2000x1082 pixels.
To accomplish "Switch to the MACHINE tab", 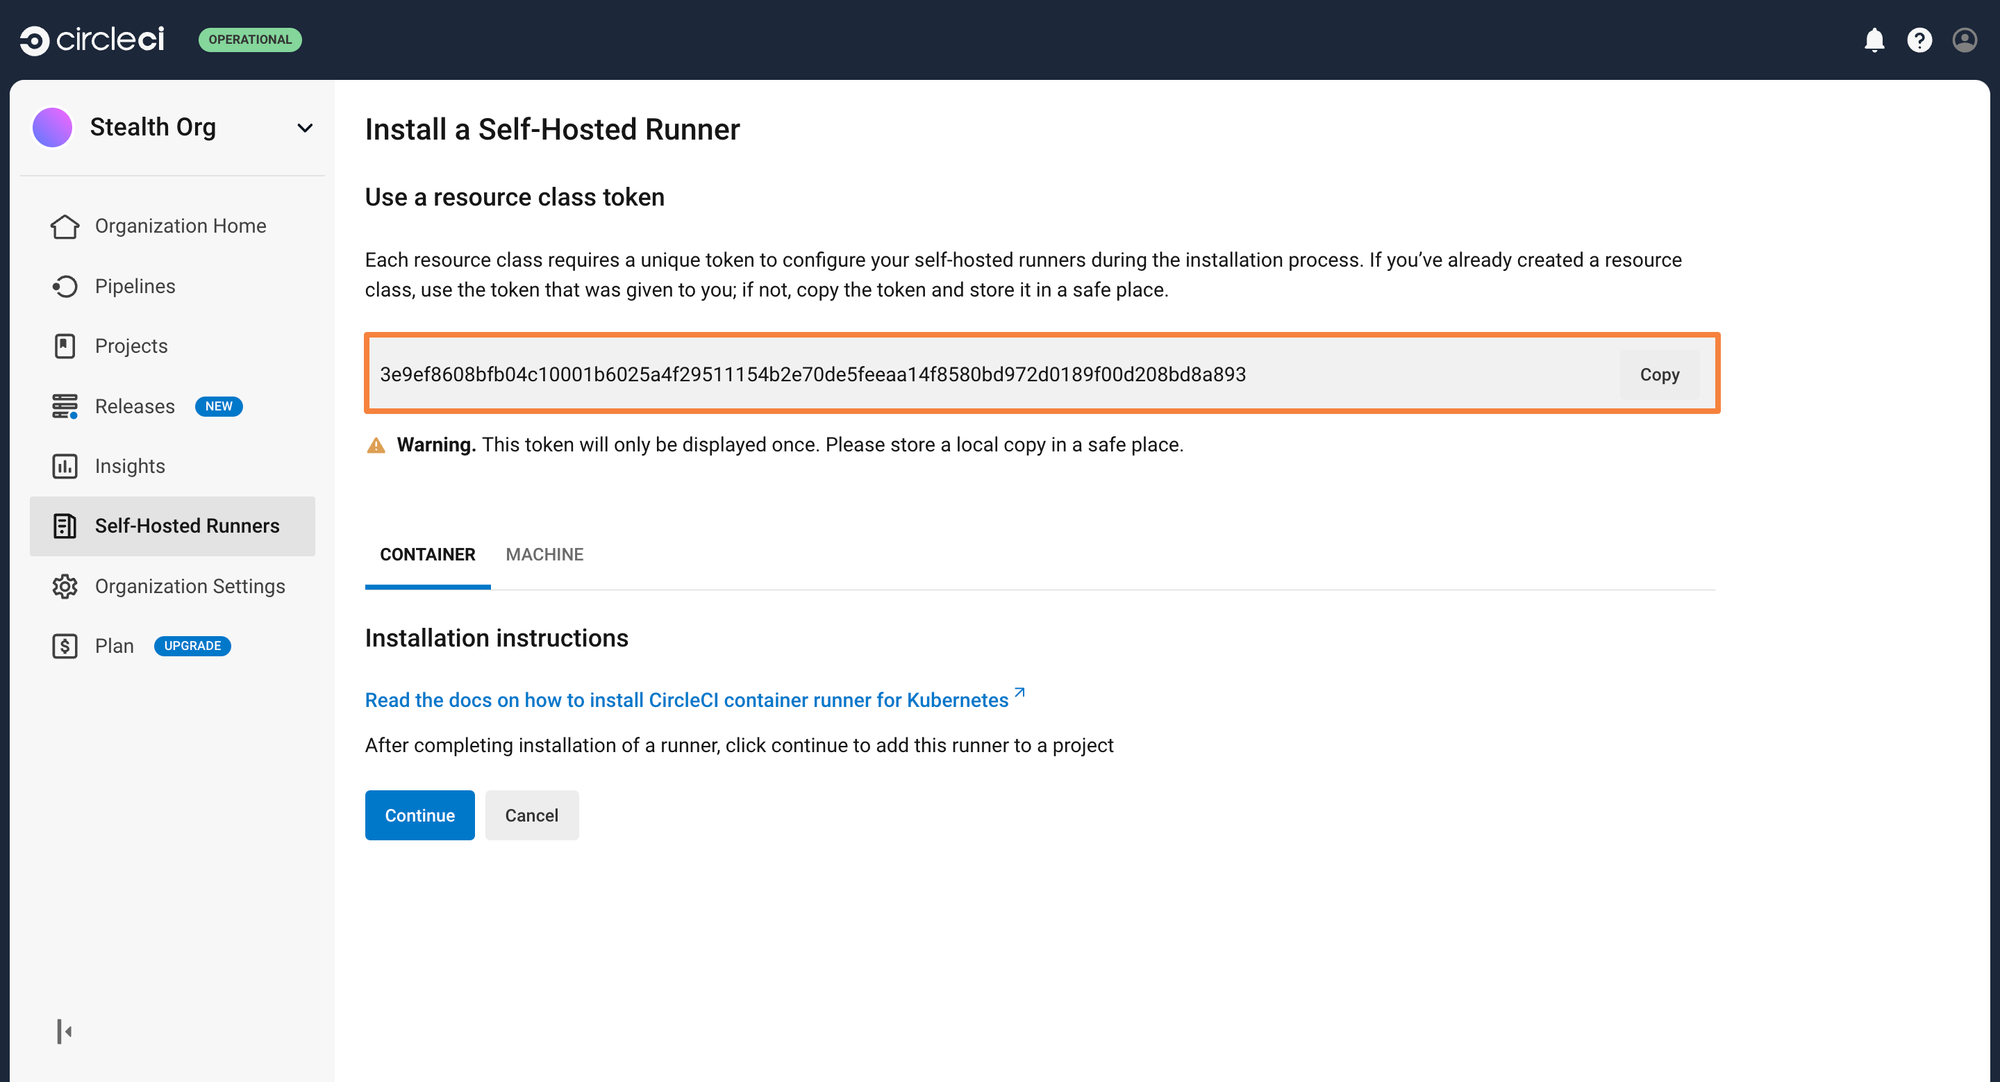I will tap(544, 555).
